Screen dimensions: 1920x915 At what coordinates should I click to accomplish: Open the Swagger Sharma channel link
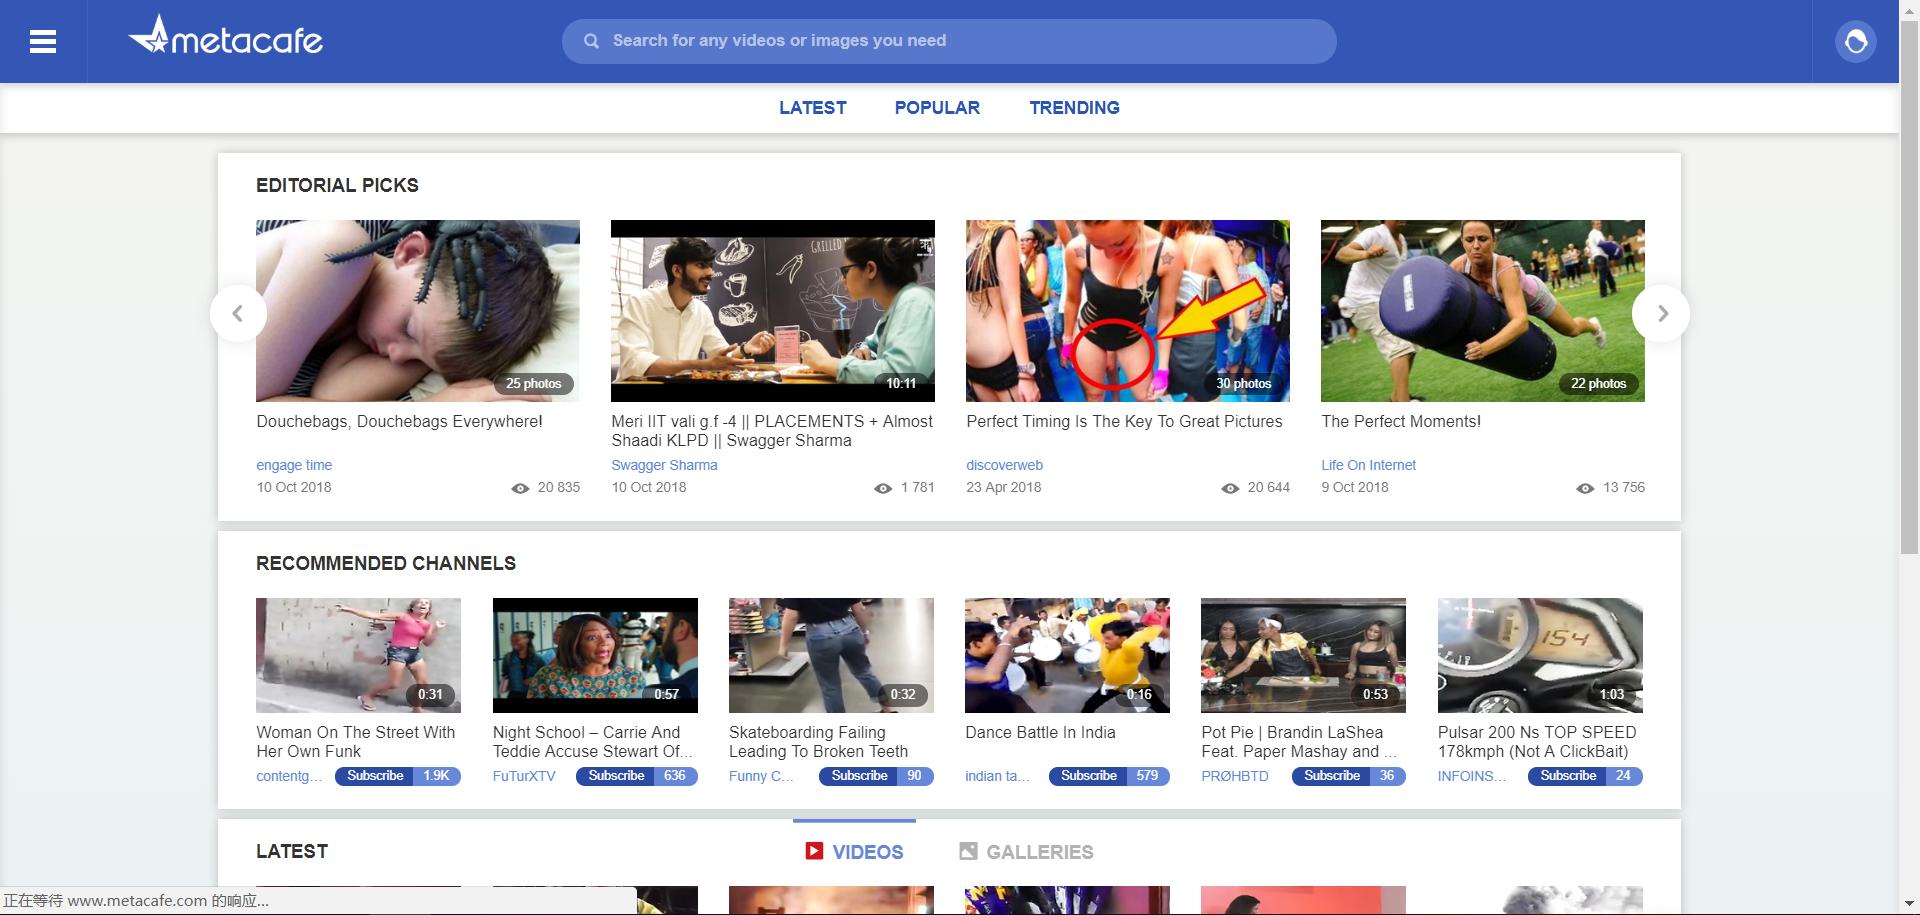pyautogui.click(x=663, y=464)
